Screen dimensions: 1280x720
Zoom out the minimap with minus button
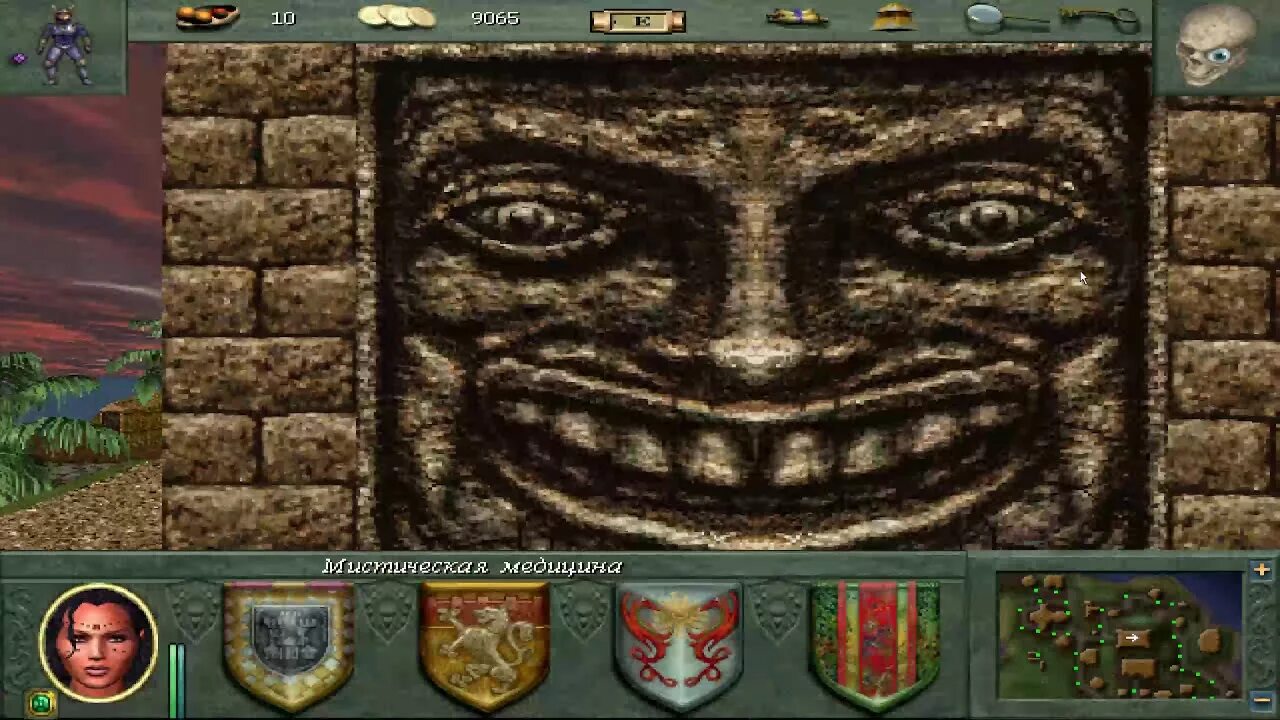(1261, 699)
